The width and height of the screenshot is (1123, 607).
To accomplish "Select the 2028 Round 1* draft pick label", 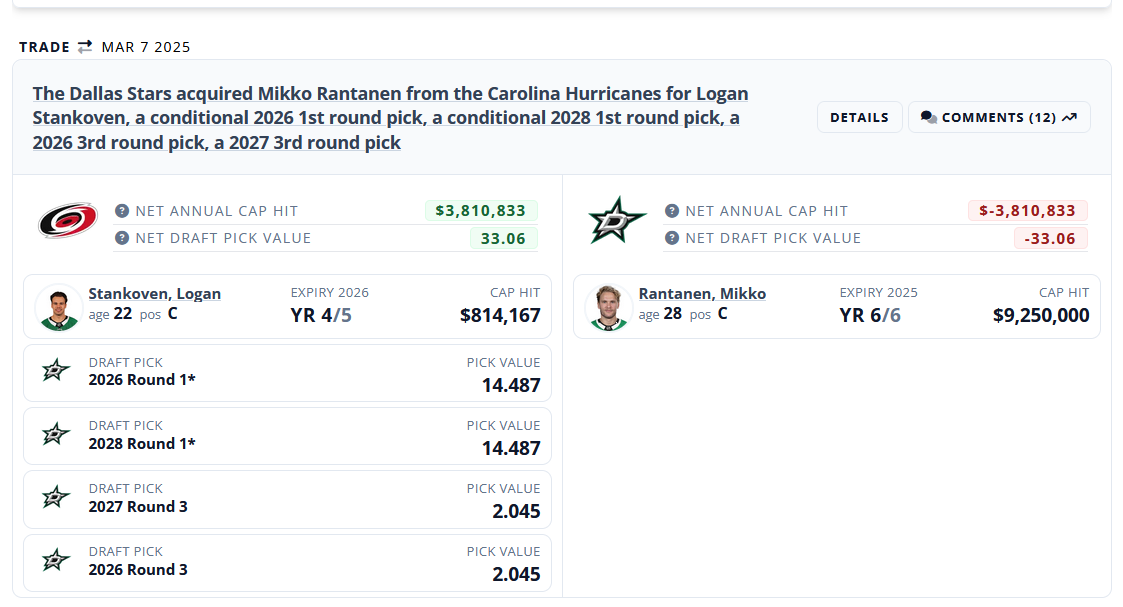I will coord(142,443).
